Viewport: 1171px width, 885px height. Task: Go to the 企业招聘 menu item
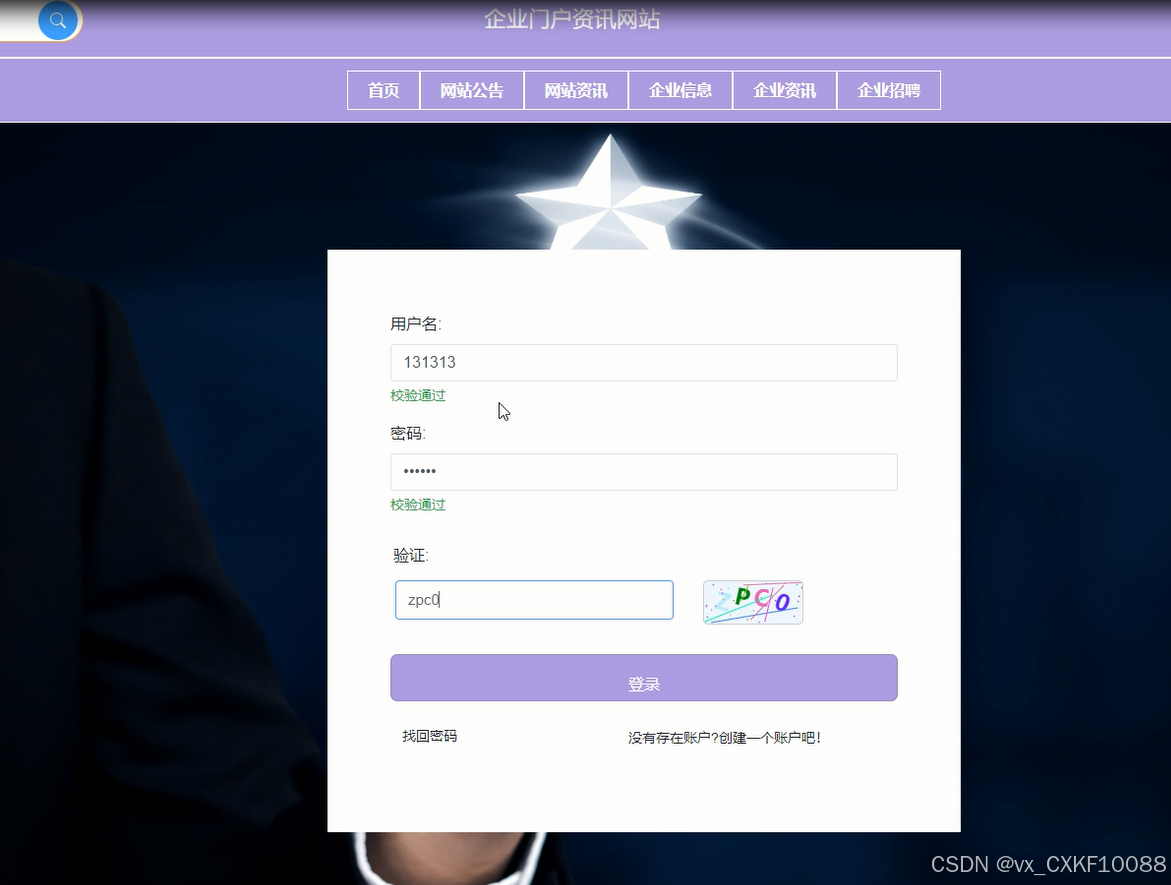[889, 90]
